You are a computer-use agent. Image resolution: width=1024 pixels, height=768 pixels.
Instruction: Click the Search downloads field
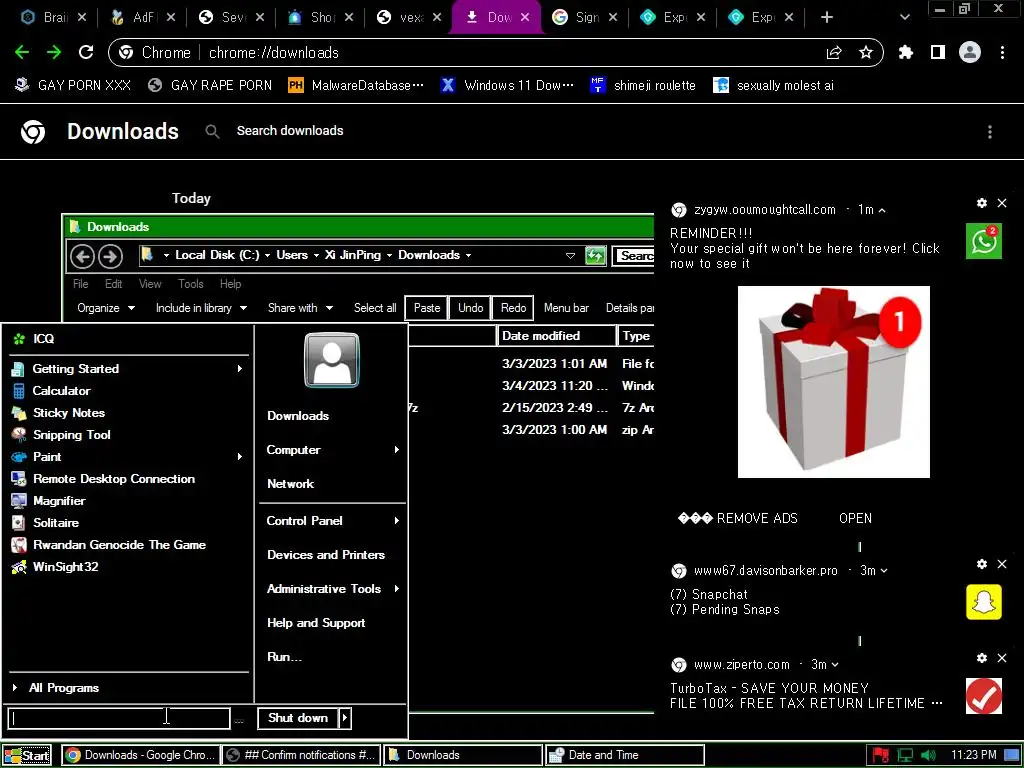[x=289, y=131]
